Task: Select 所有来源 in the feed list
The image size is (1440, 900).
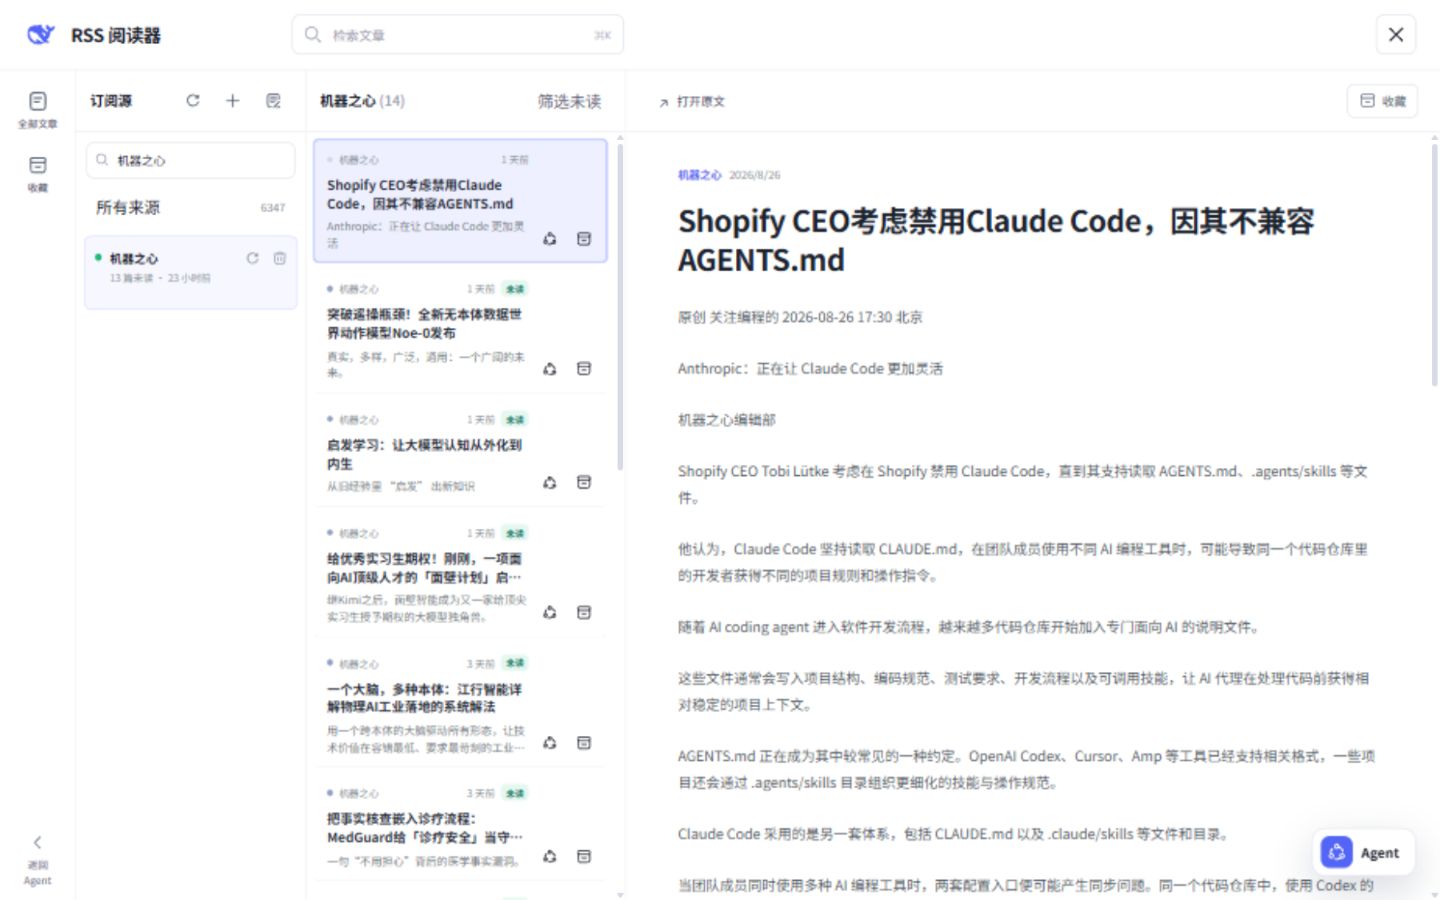Action: [190, 208]
